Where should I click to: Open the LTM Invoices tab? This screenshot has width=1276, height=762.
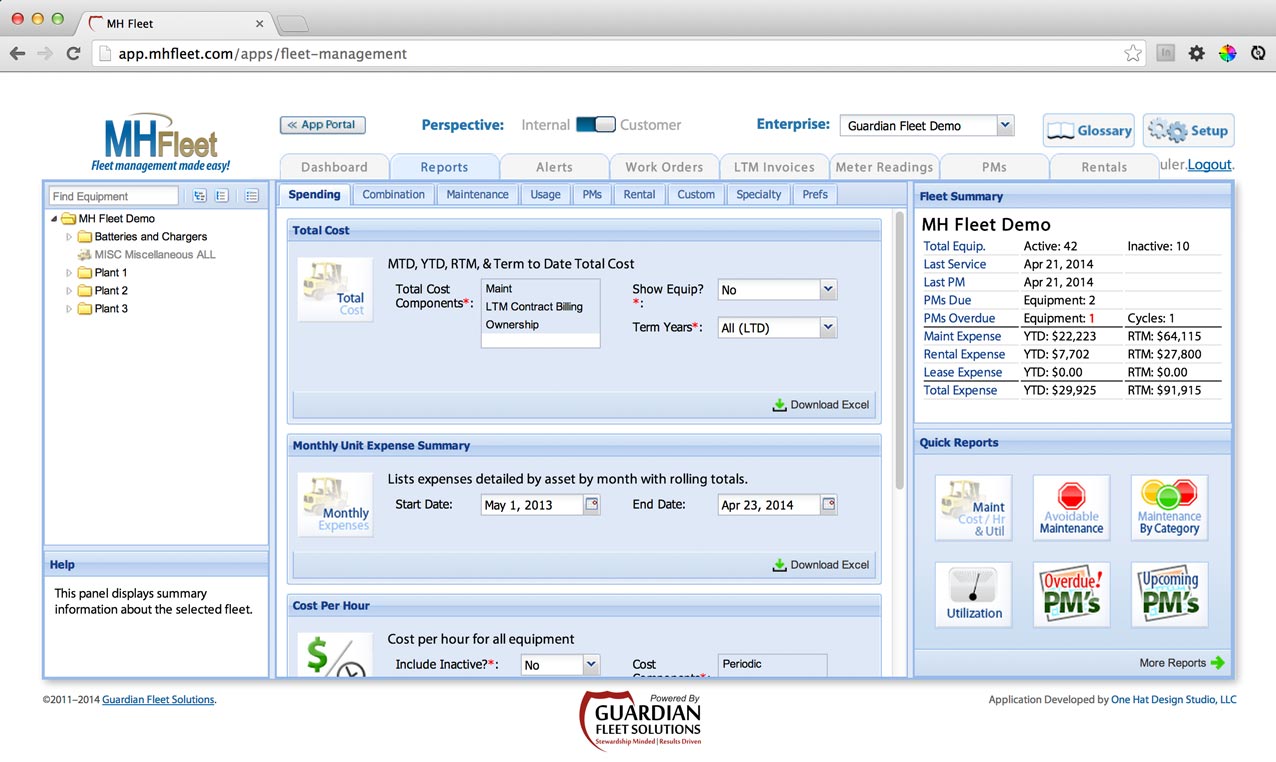(774, 167)
